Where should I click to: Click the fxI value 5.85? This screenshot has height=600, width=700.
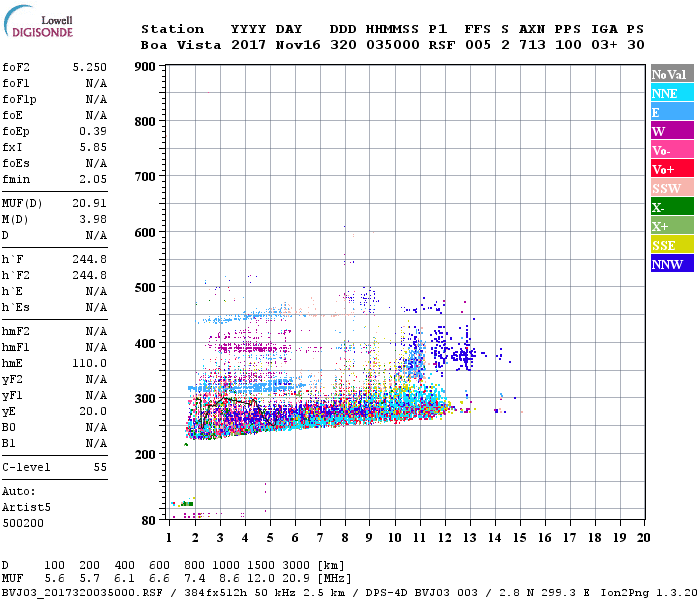[x=93, y=147]
